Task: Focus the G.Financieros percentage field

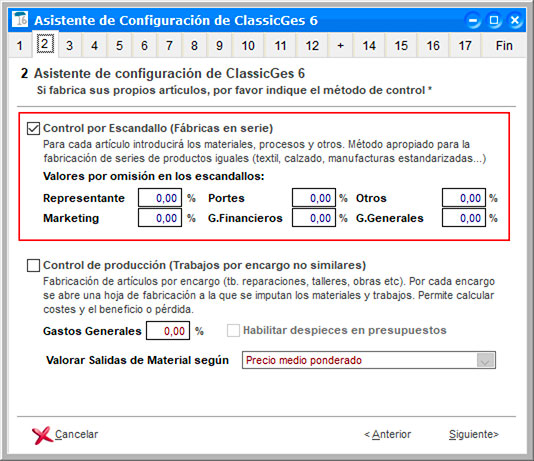Action: pos(314,218)
